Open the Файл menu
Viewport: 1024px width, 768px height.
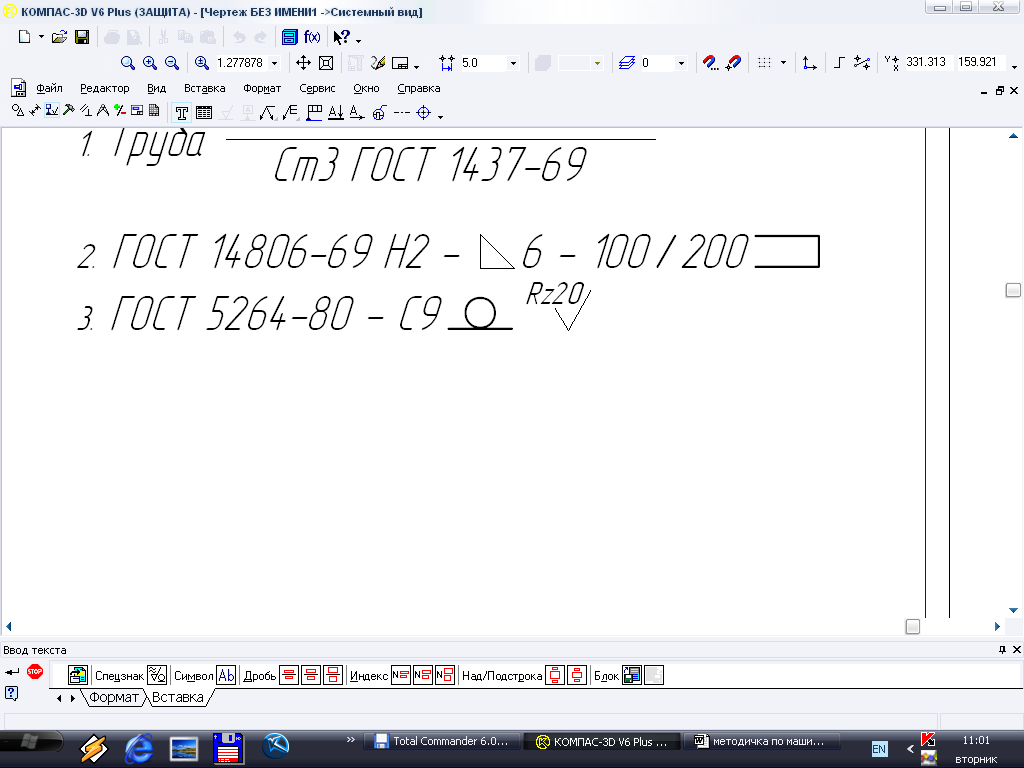click(x=49, y=88)
